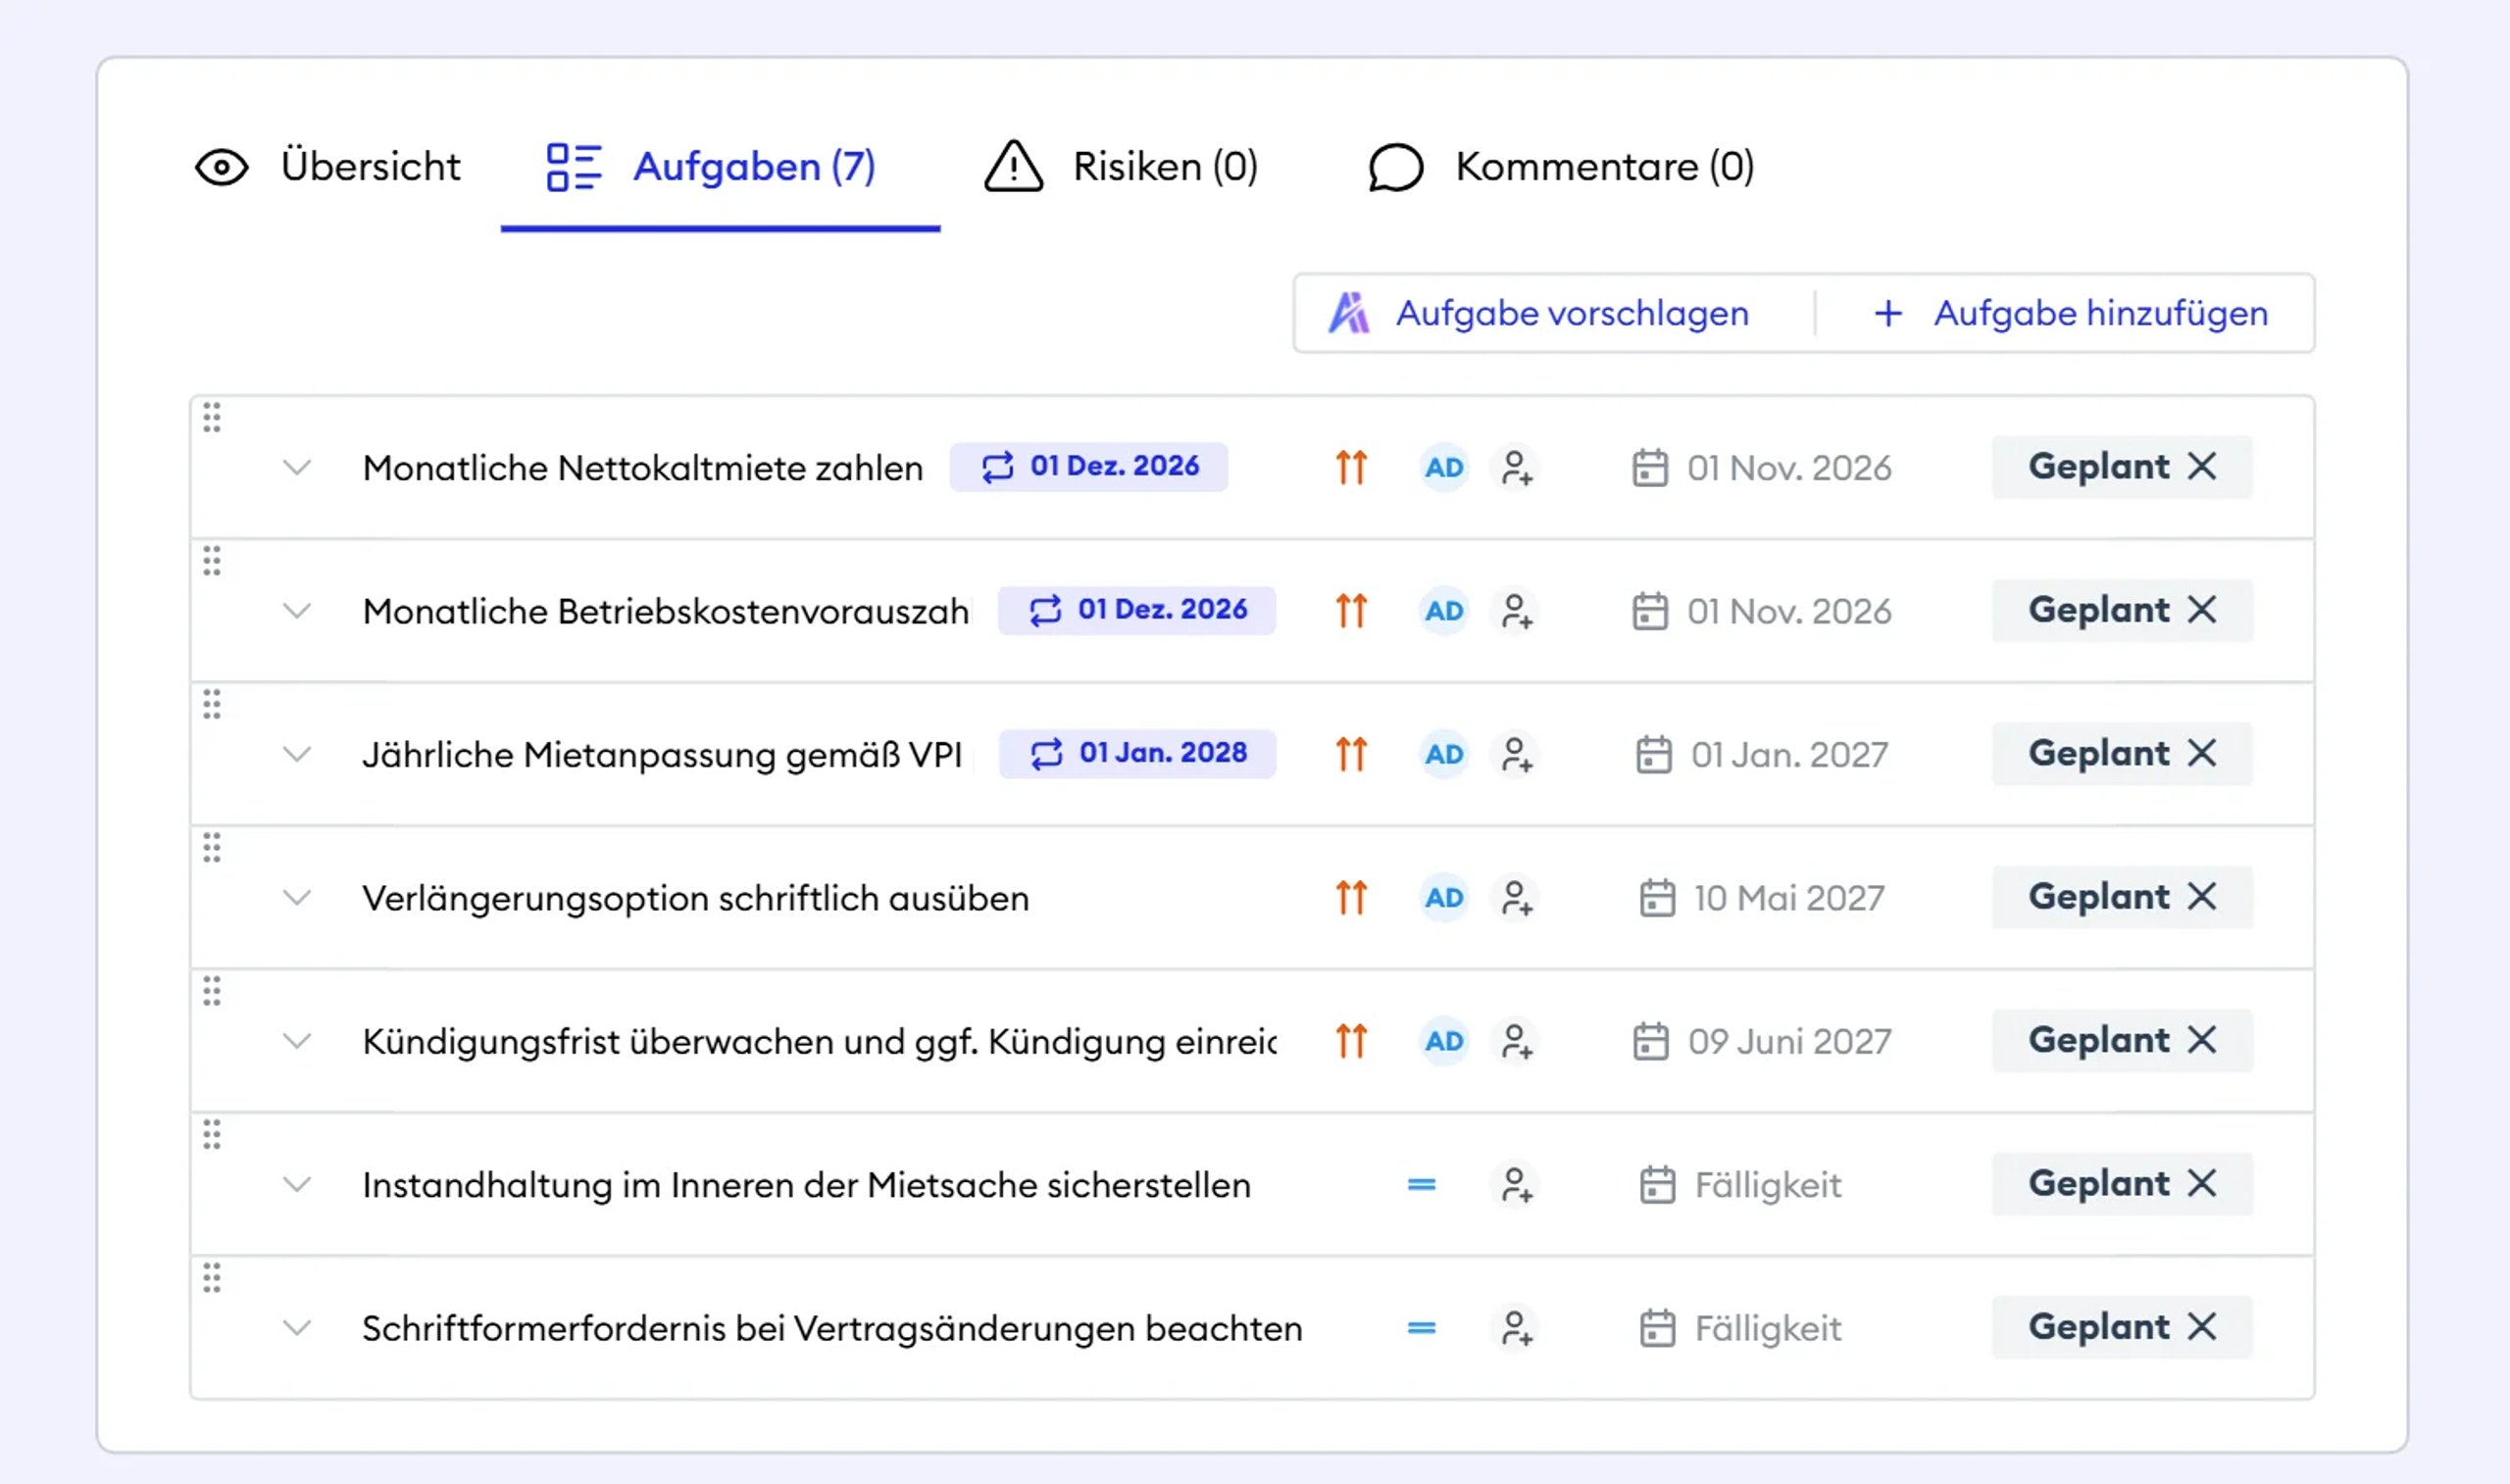Click drag handle of Verlängerungsoption task

[x=212, y=847]
